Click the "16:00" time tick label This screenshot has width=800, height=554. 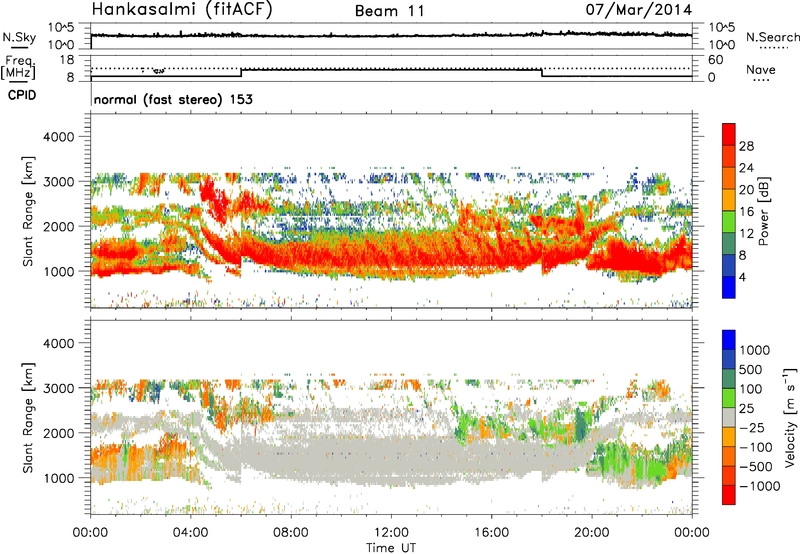491,533
